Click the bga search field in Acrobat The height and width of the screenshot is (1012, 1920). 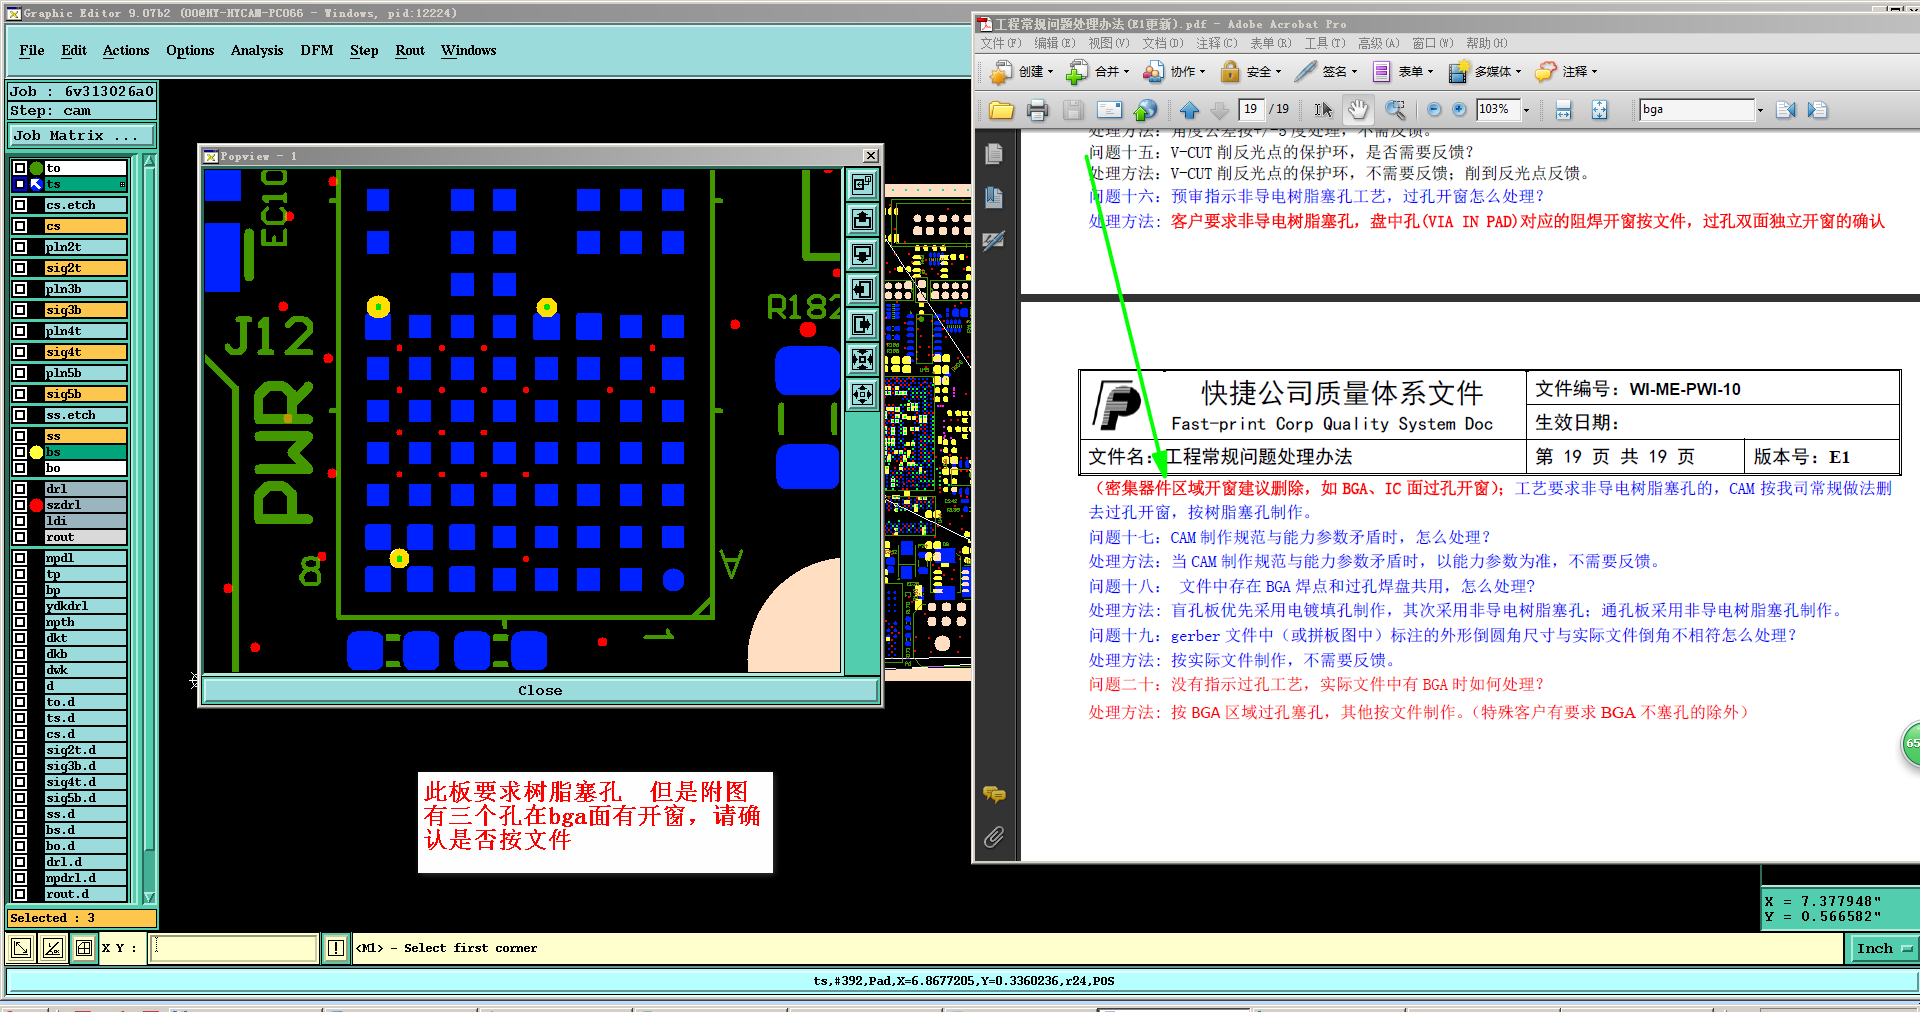(1697, 110)
